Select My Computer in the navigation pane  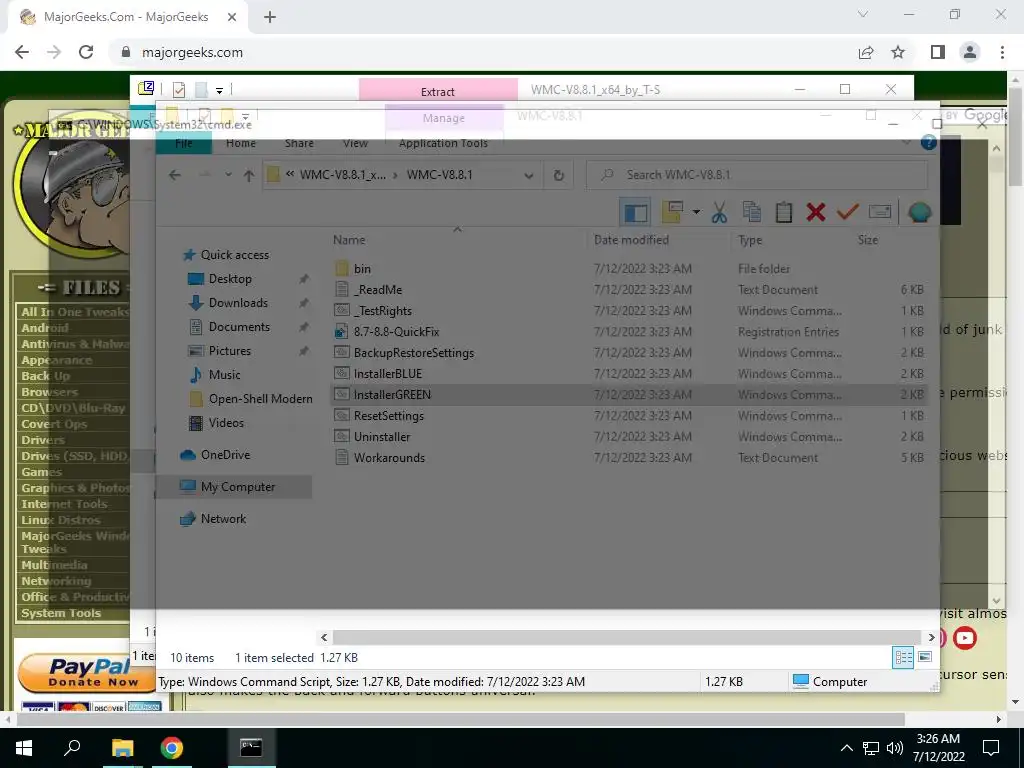click(238, 487)
